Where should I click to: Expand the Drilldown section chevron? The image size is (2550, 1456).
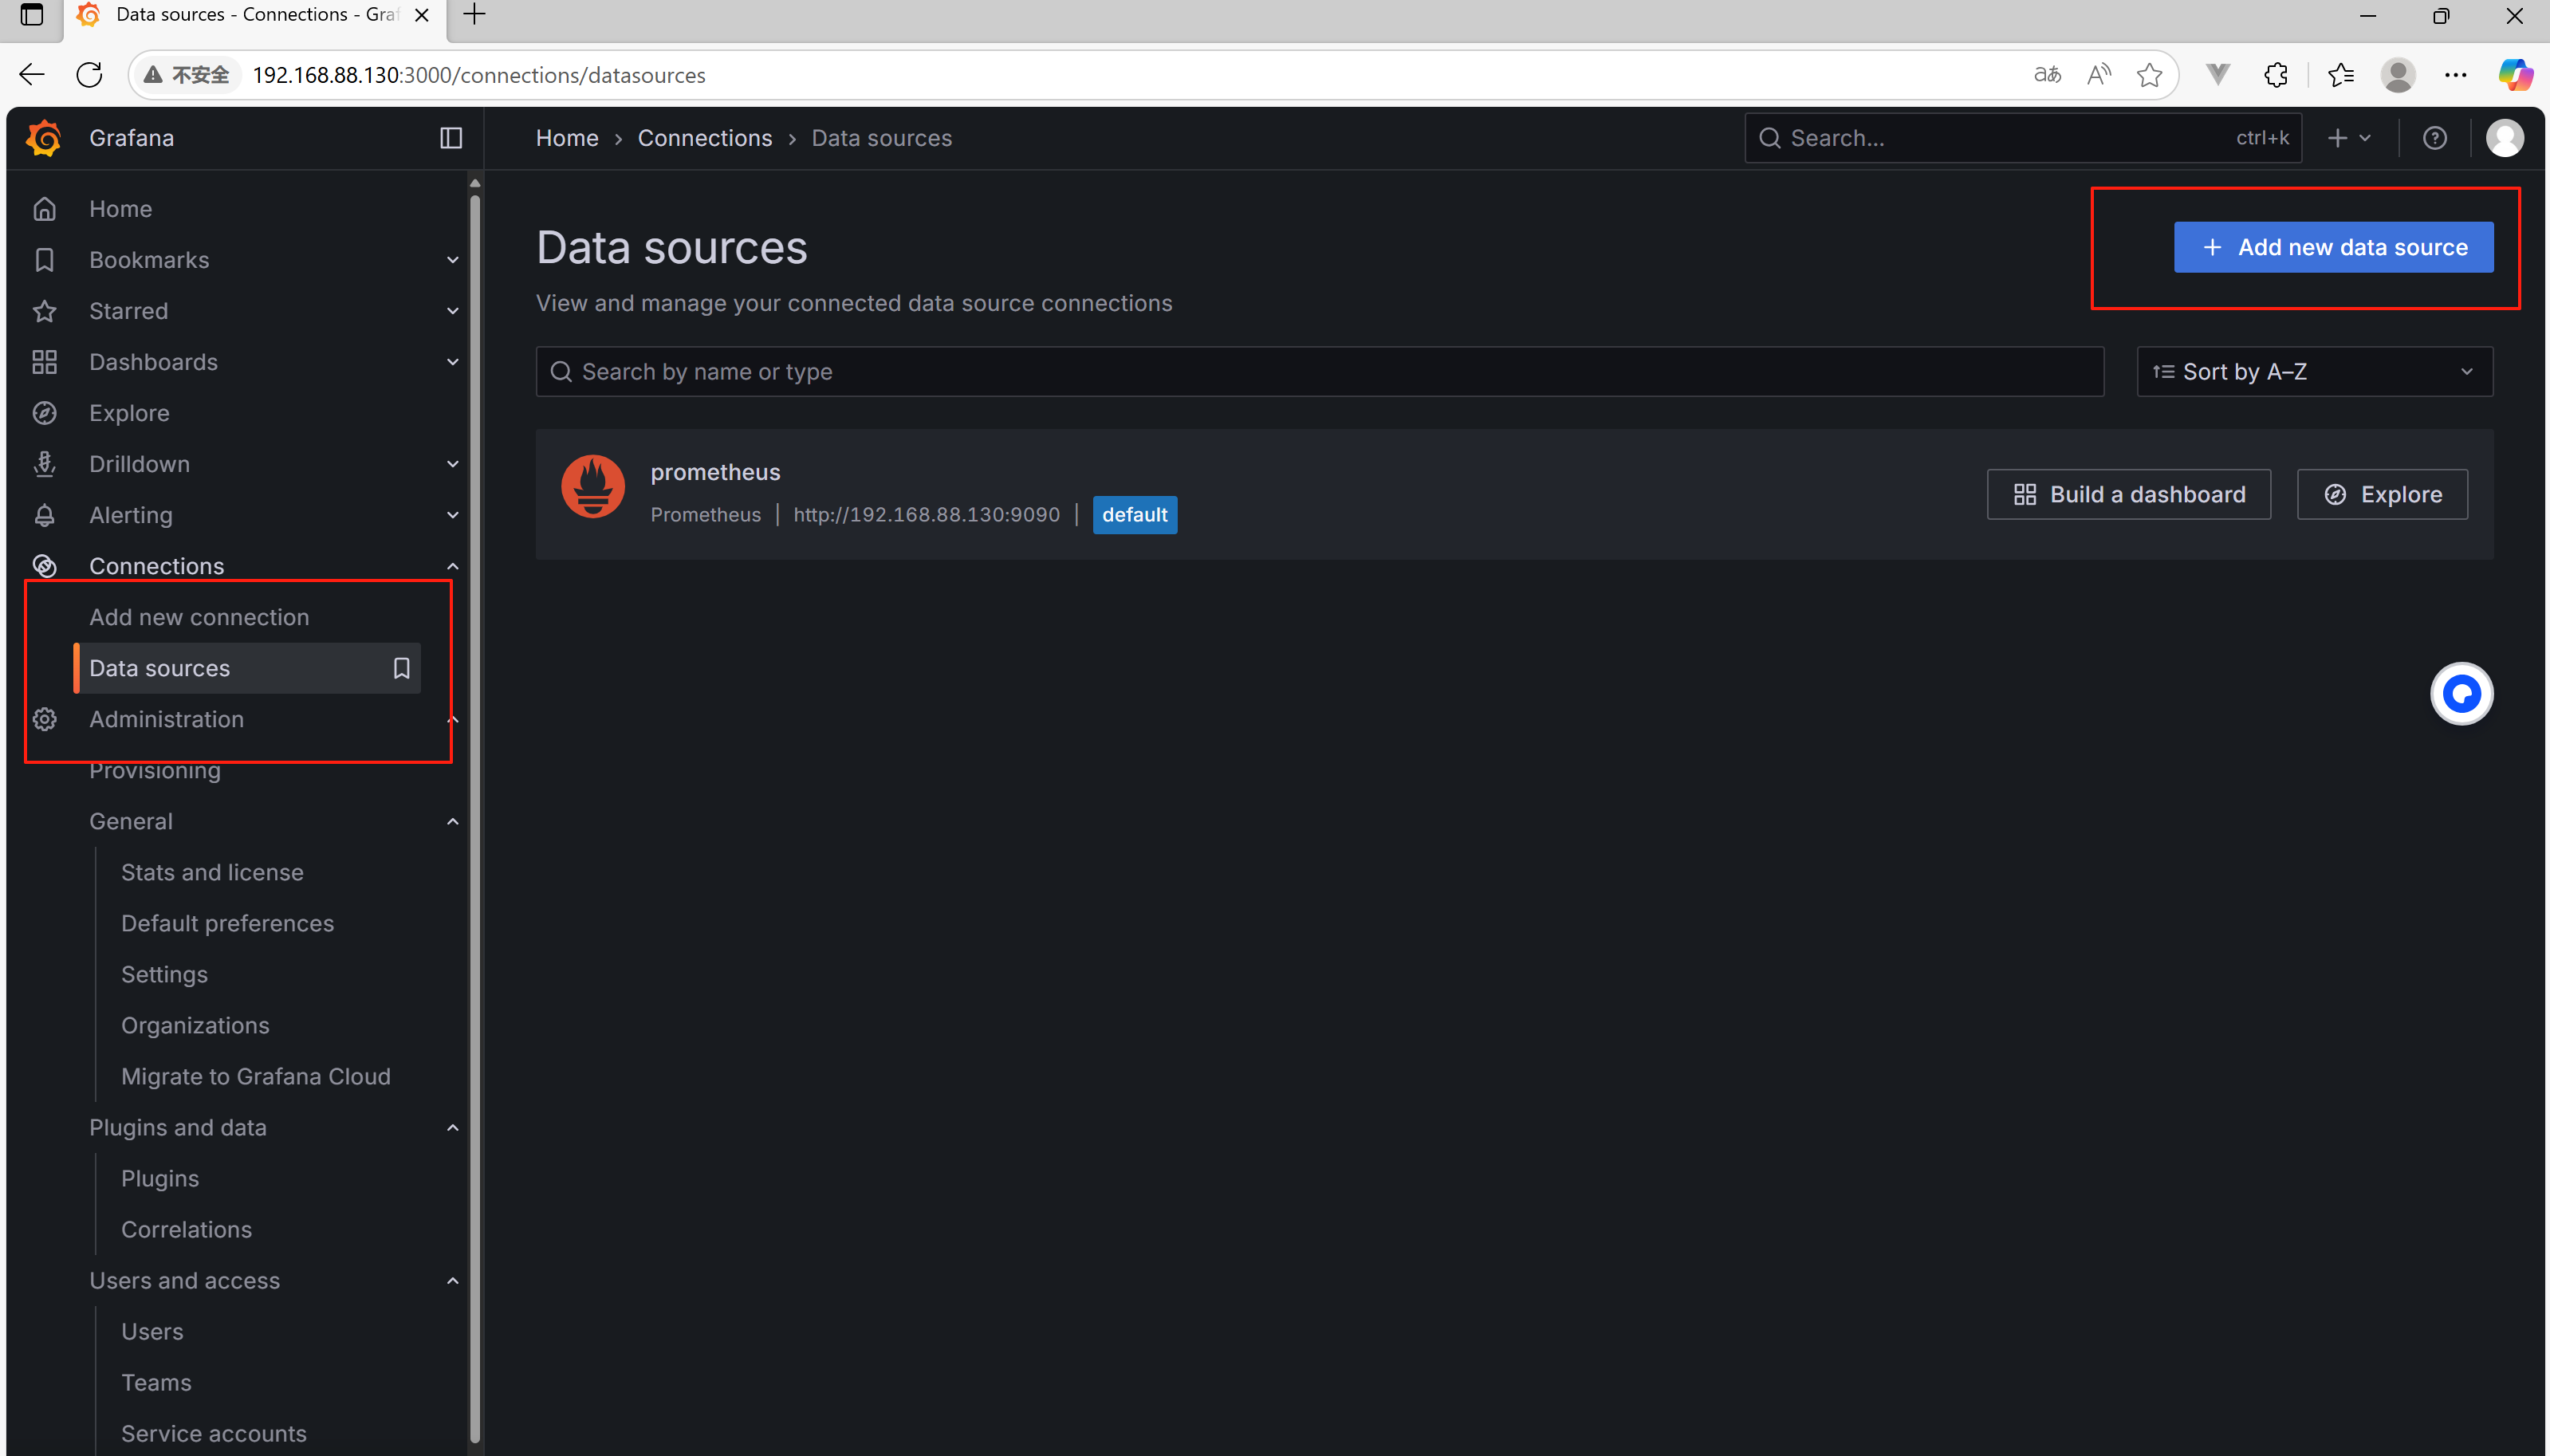point(452,464)
